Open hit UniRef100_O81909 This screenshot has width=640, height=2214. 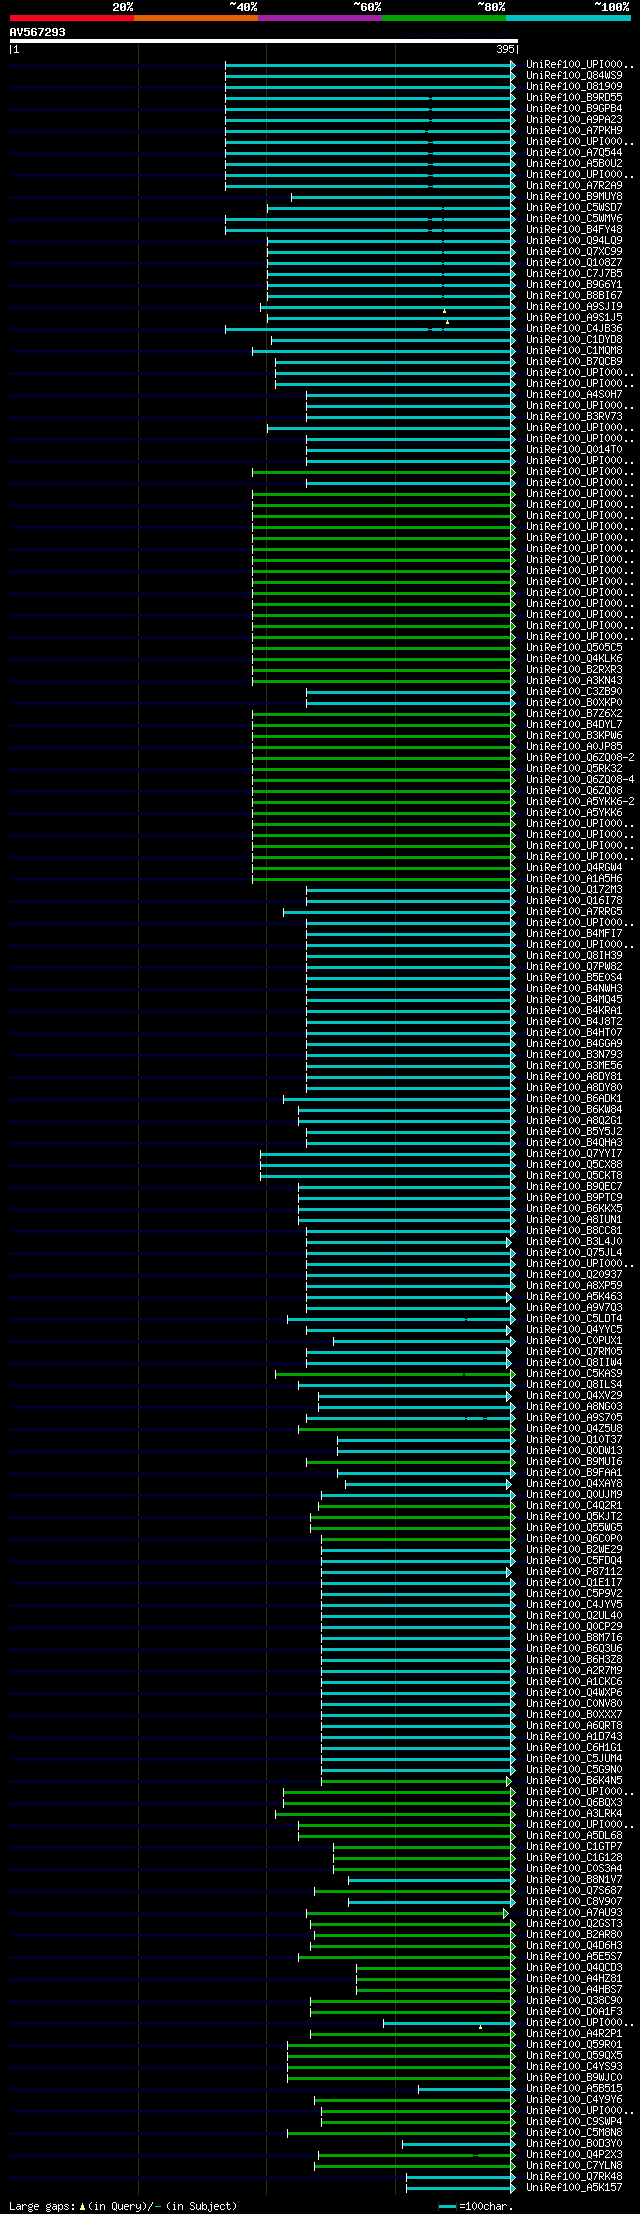point(574,86)
